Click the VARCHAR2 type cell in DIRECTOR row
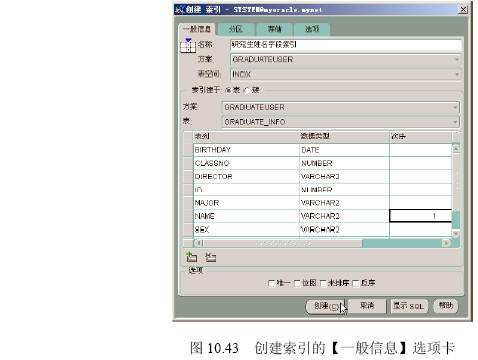478x360 pixels. click(344, 177)
